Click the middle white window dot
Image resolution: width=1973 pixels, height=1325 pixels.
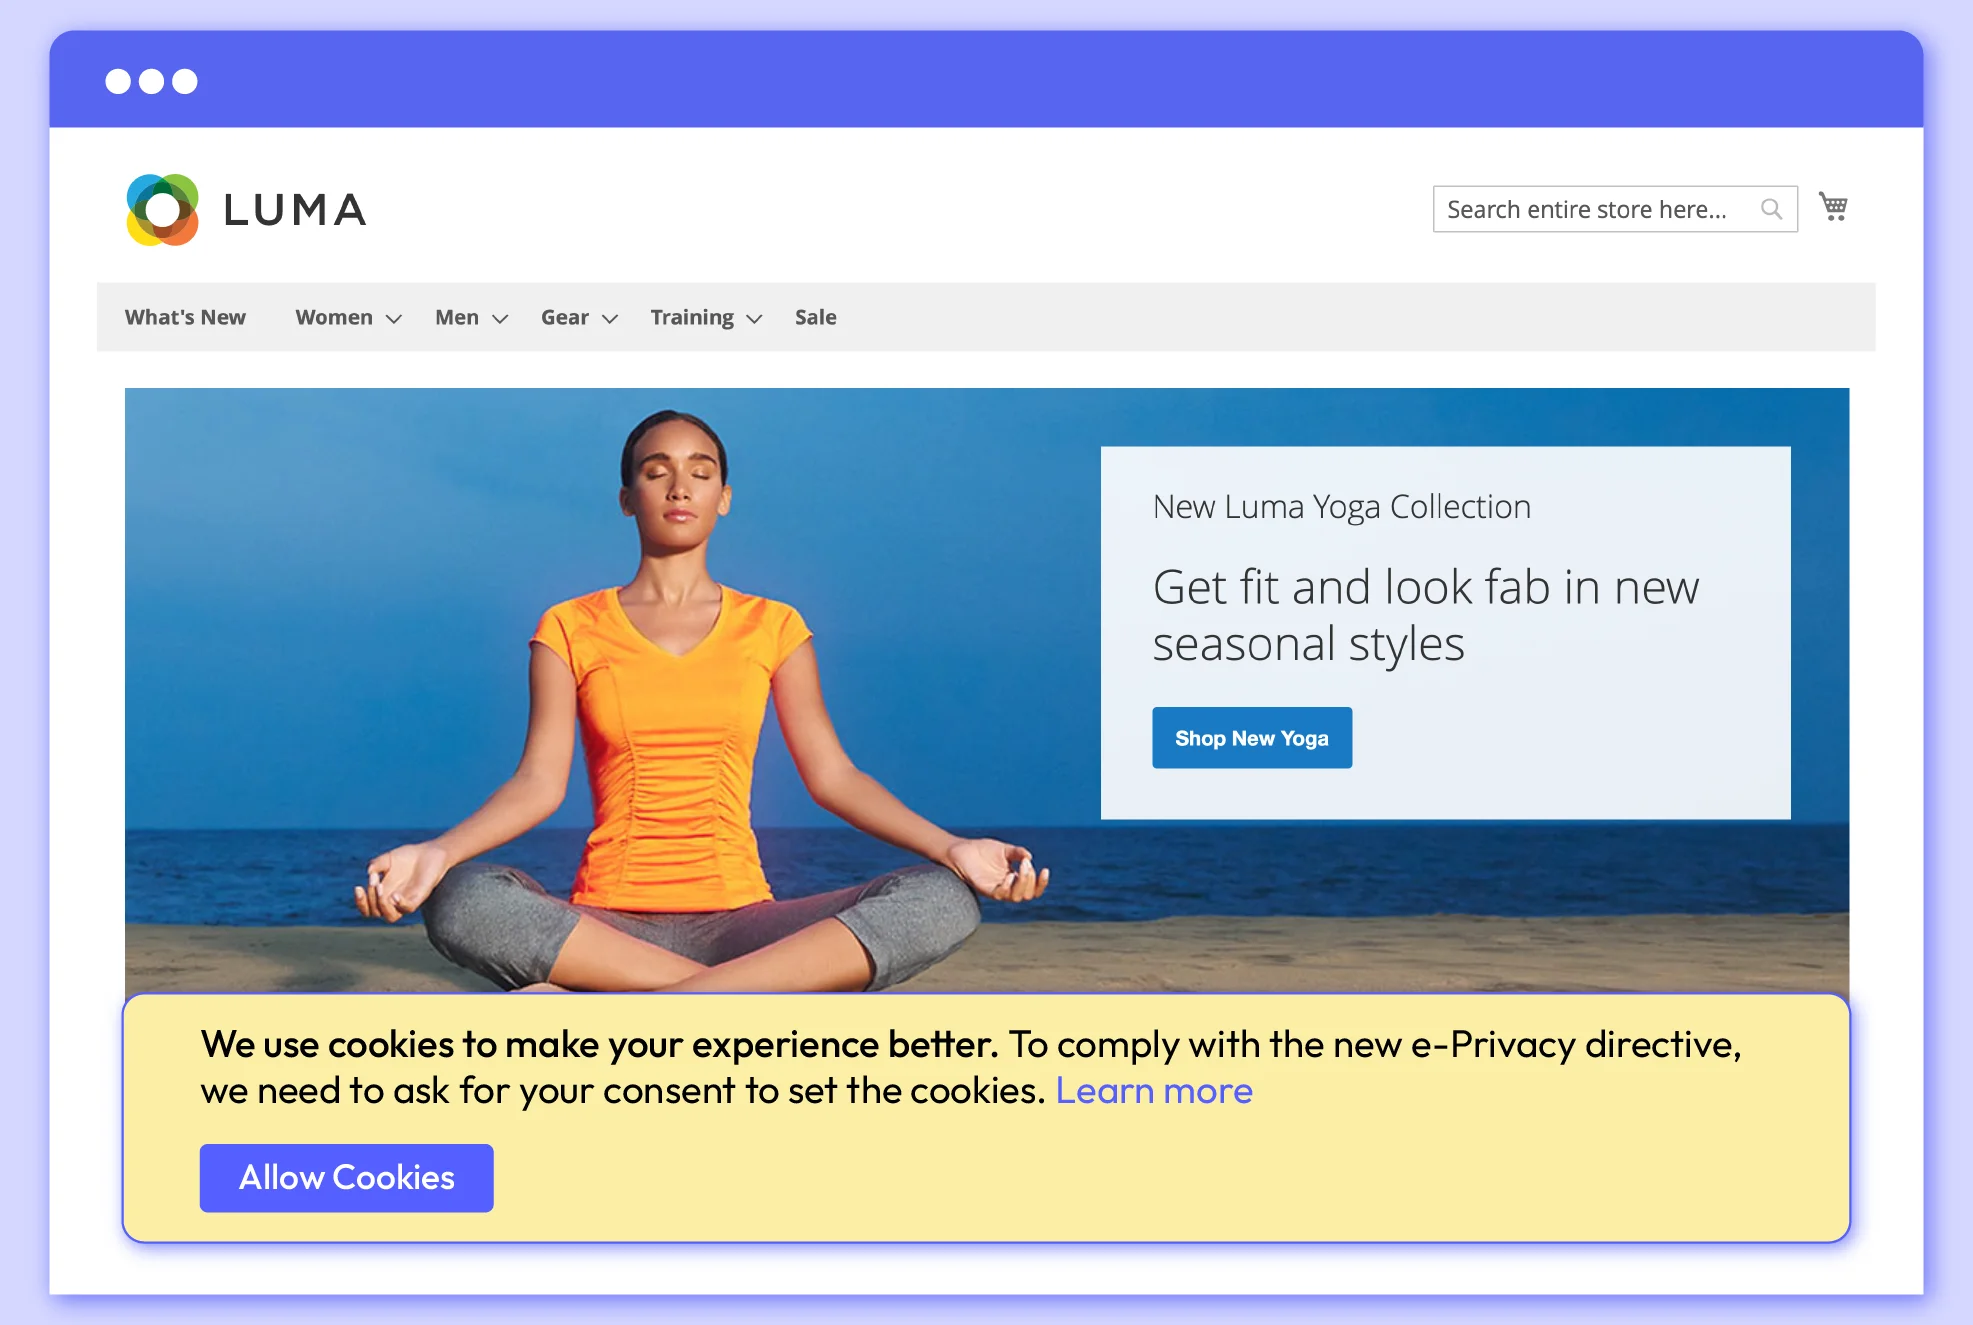(151, 81)
